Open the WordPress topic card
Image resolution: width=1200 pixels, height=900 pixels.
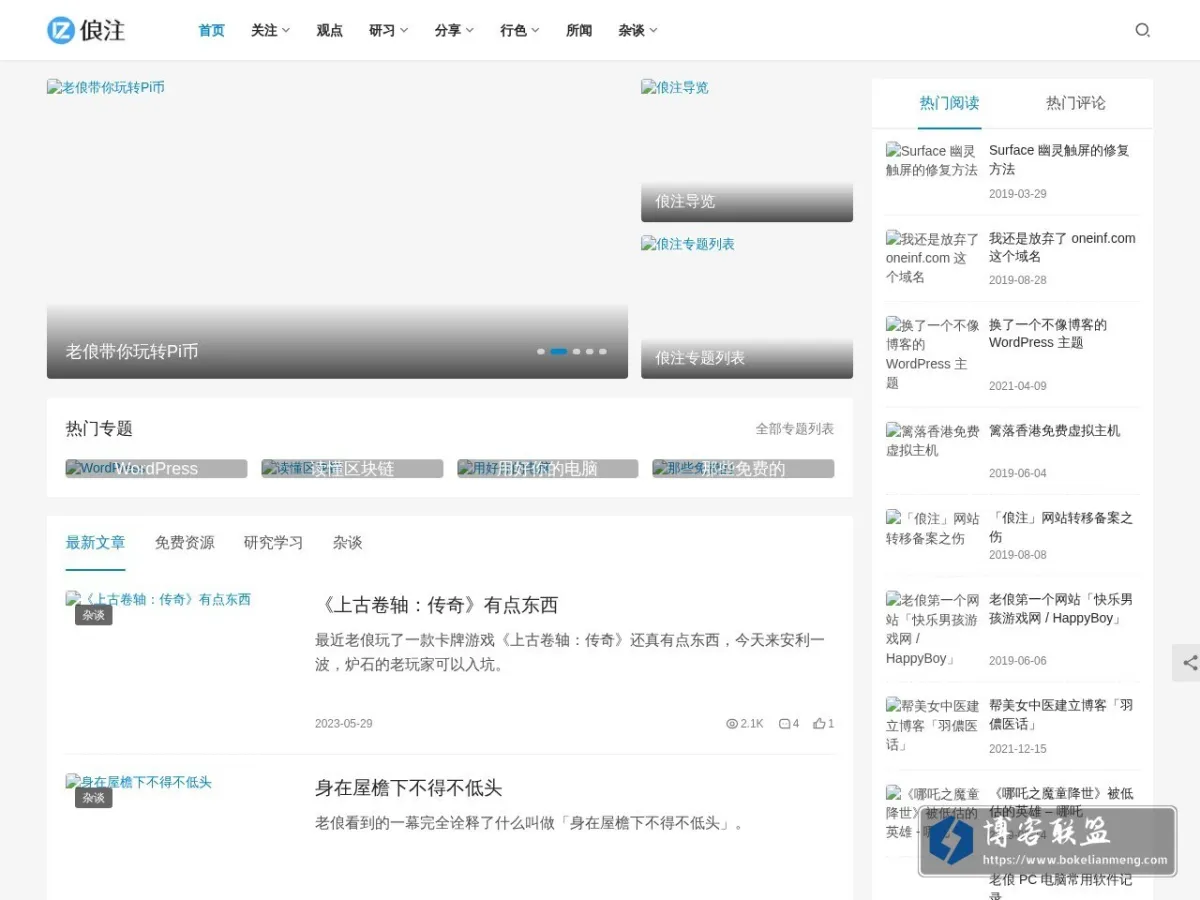(156, 468)
